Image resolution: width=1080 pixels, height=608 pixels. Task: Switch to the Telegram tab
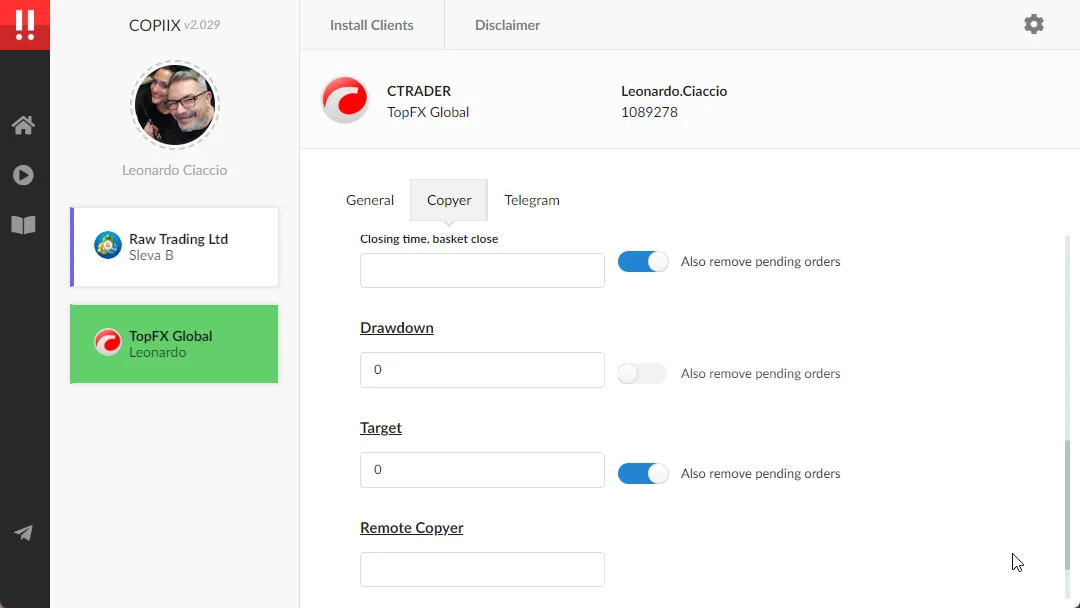[532, 200]
